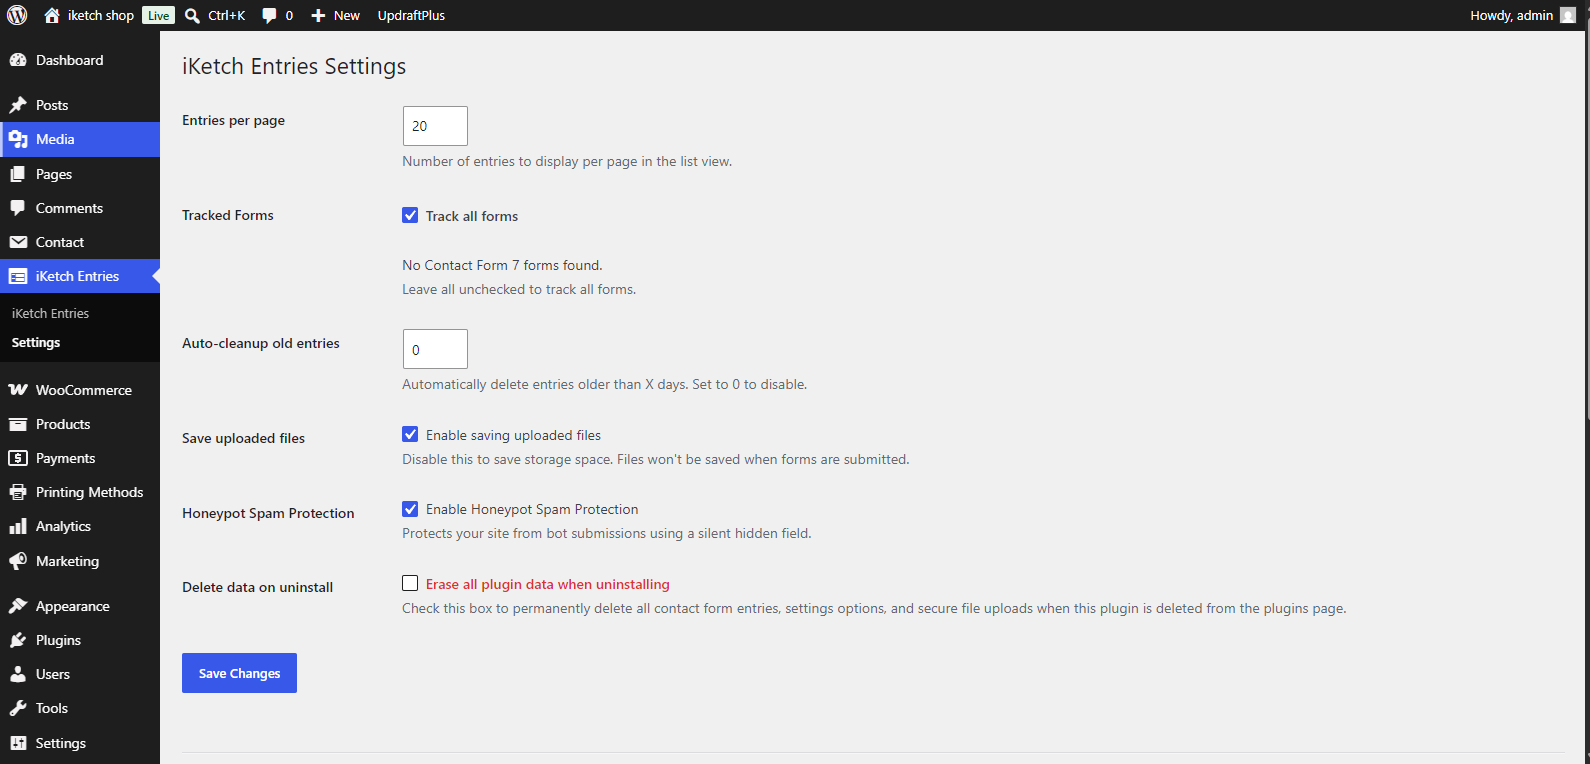Click the home icon beside iketch shop
Viewport: 1590px width, 764px height.
(52, 15)
